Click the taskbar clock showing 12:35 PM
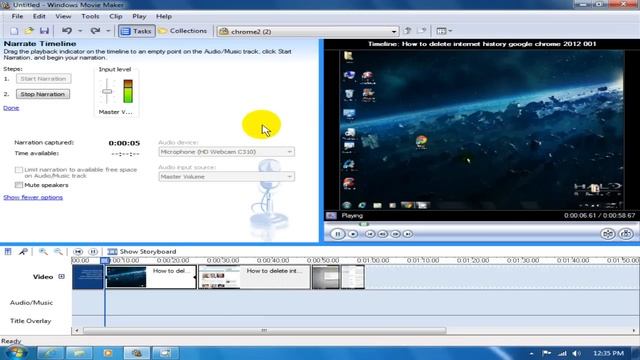 click(x=608, y=353)
